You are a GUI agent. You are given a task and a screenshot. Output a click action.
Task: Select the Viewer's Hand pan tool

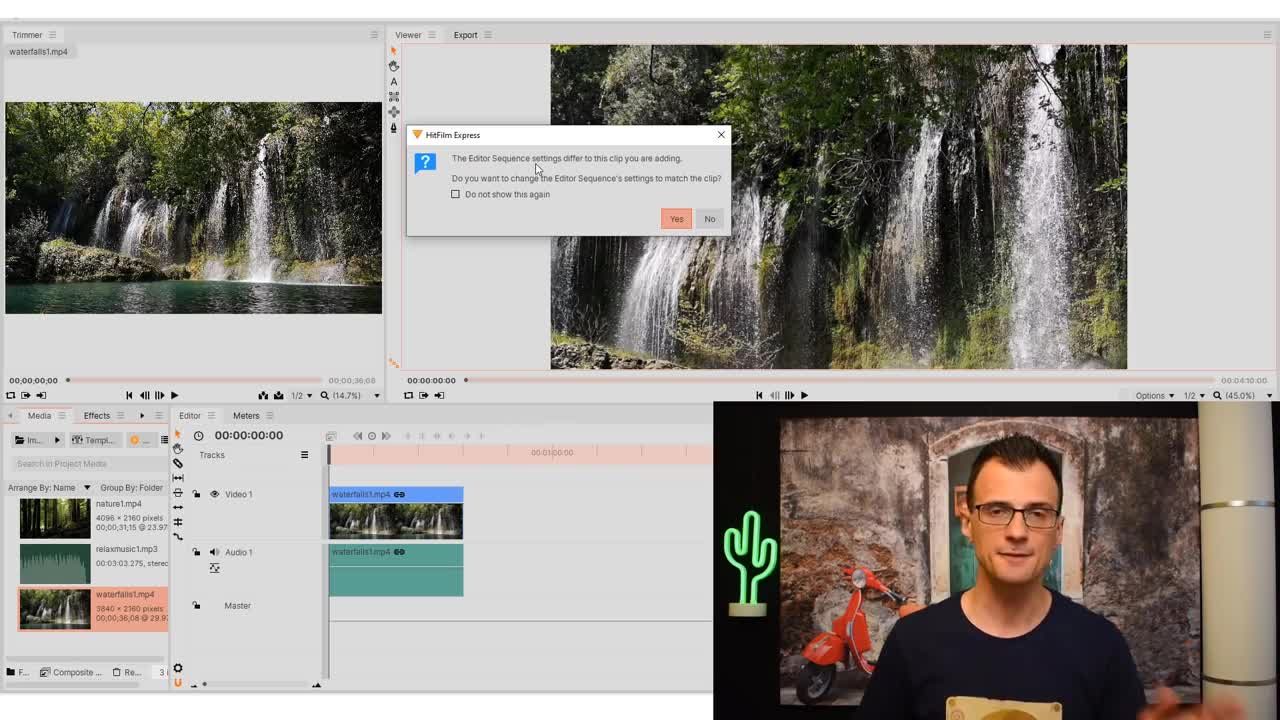pyautogui.click(x=394, y=66)
